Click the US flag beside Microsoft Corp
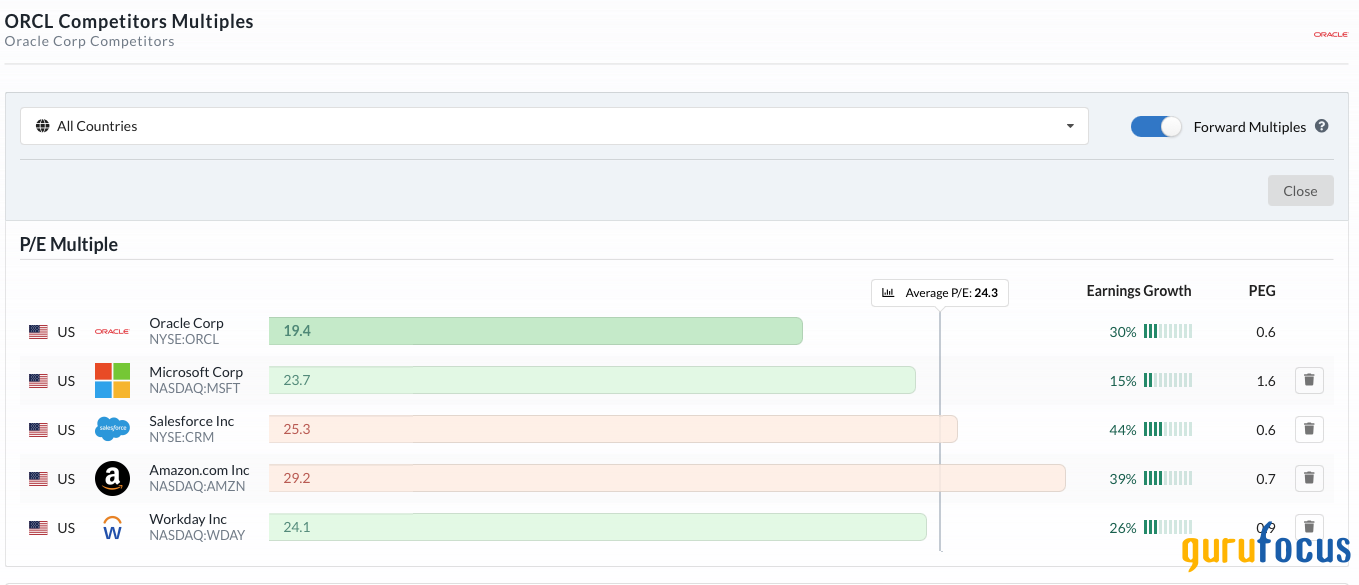1359x585 pixels. point(38,381)
